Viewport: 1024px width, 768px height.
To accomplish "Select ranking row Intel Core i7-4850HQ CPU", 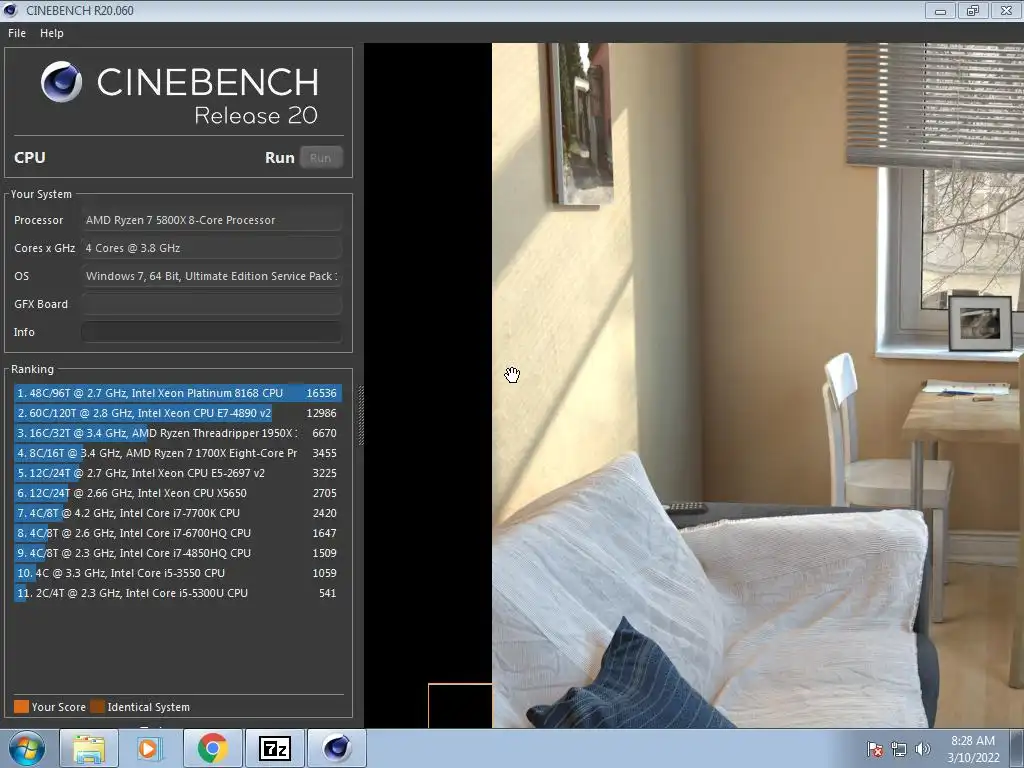I will coord(177,553).
